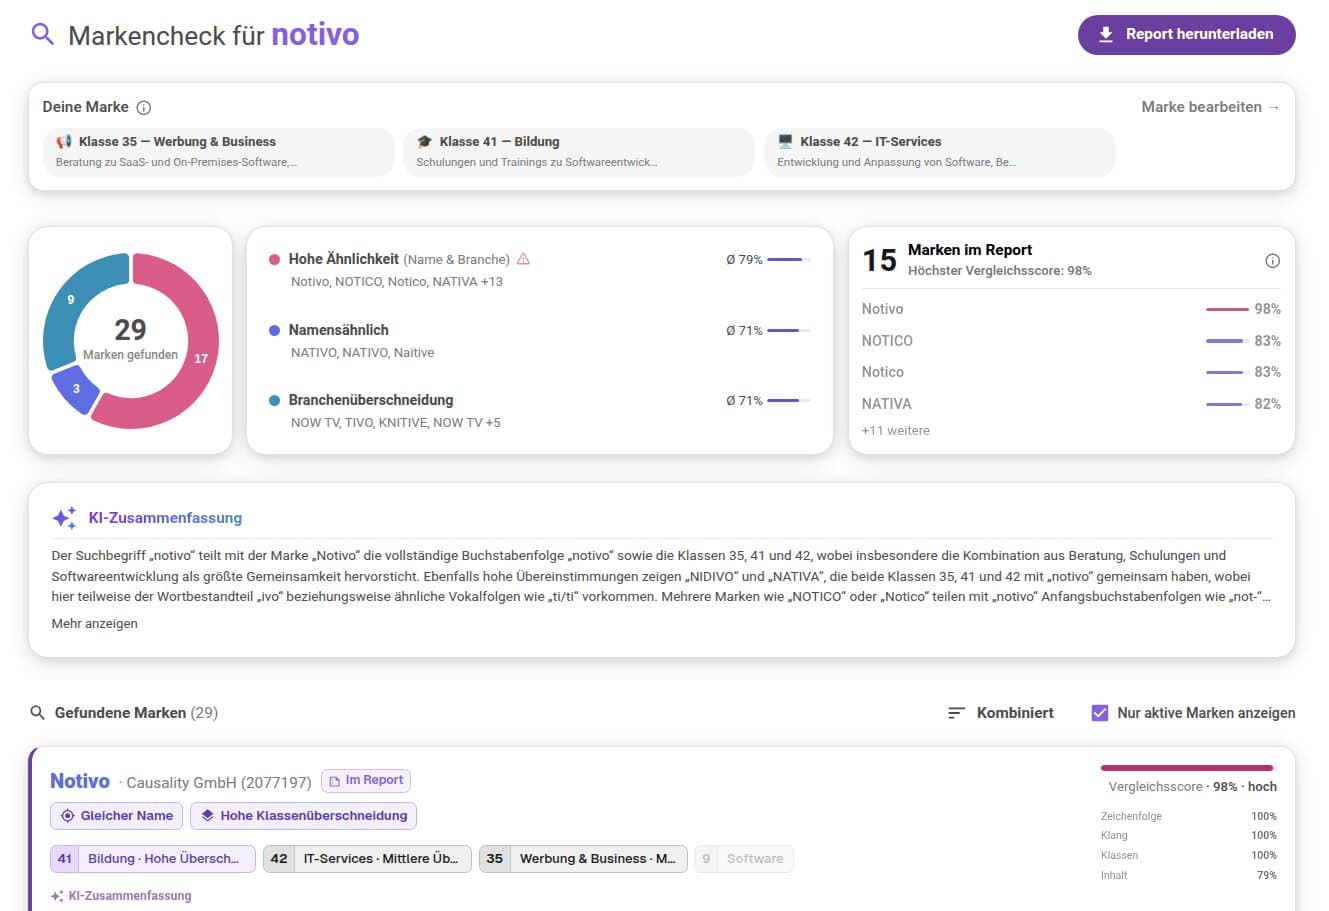The image size is (1329, 911).
Task: Select class chip 42 IT-Services
Action: coord(366,859)
